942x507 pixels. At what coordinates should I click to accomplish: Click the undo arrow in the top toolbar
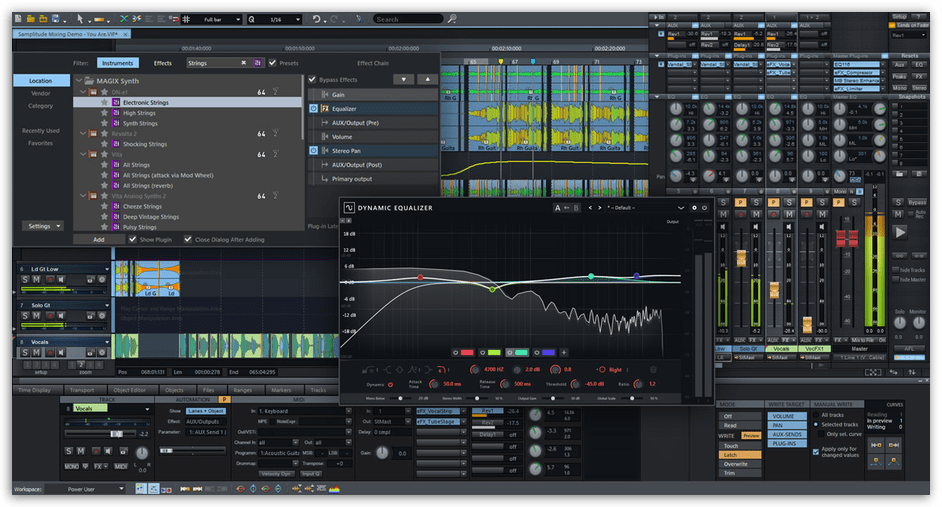[317, 19]
